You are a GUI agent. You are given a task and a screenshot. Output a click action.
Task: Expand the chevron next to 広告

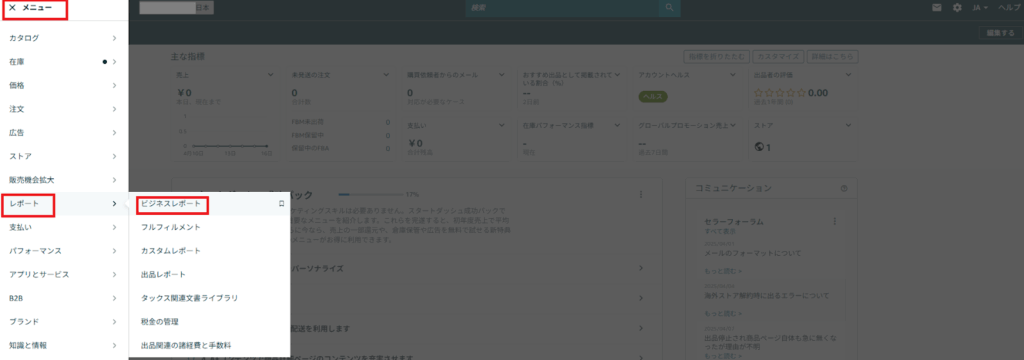pos(114,133)
